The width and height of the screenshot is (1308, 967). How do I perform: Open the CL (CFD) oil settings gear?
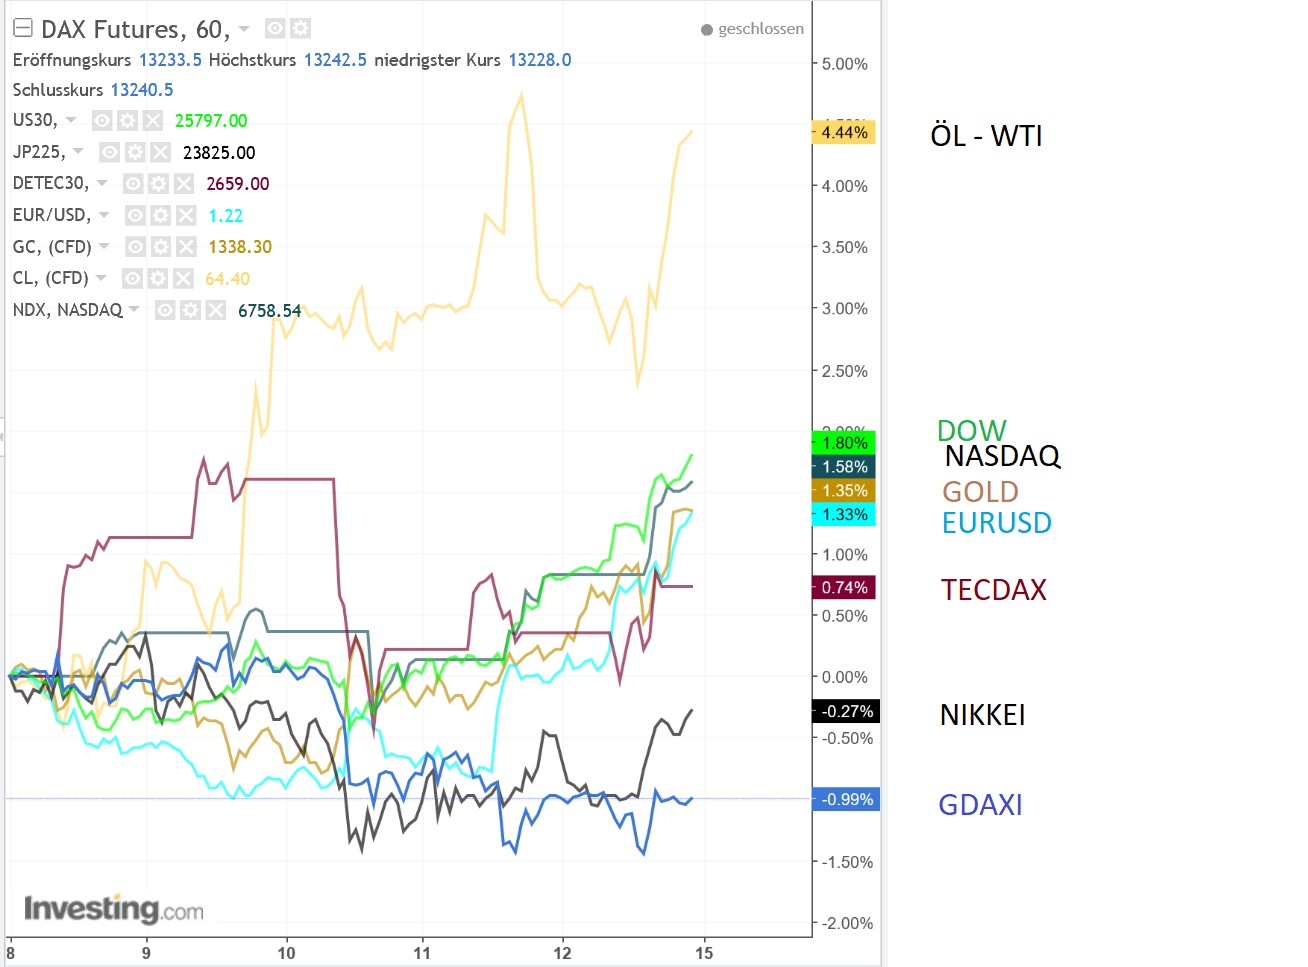(x=157, y=278)
